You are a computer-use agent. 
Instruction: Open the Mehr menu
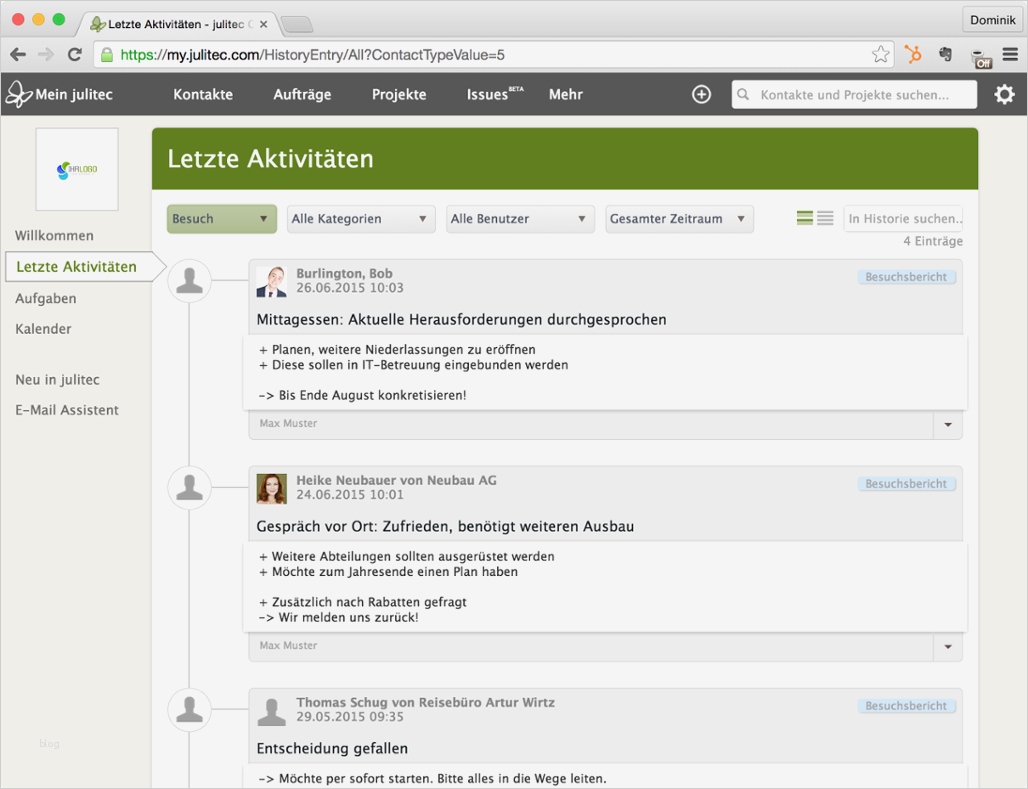pyautogui.click(x=566, y=94)
